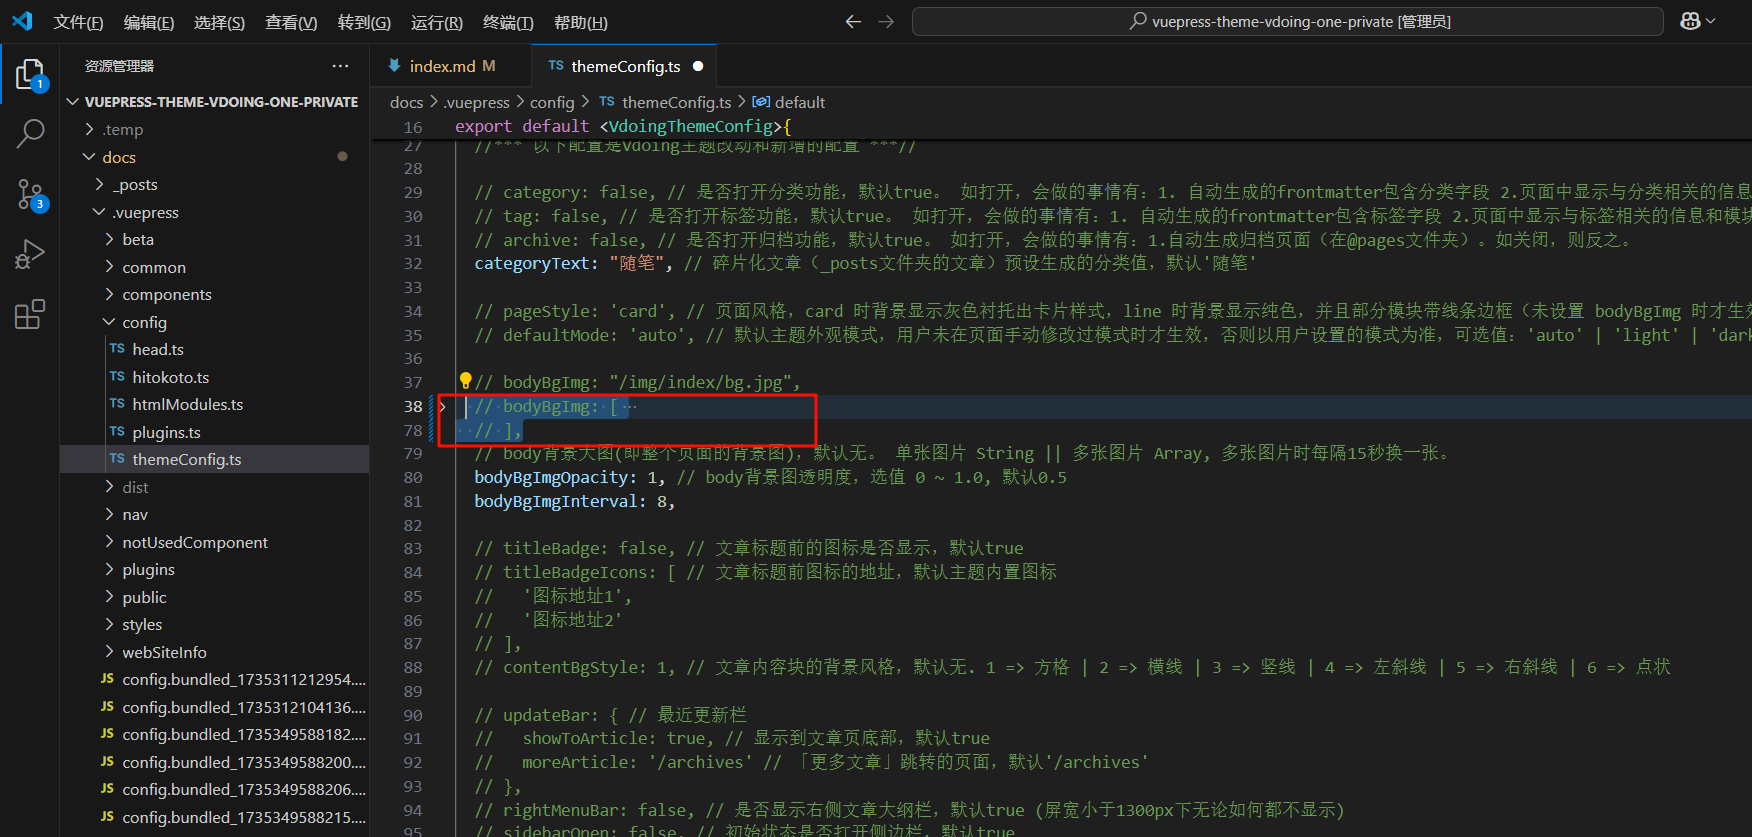Go back with the left arrow
The height and width of the screenshot is (837, 1752).
pyautogui.click(x=853, y=21)
